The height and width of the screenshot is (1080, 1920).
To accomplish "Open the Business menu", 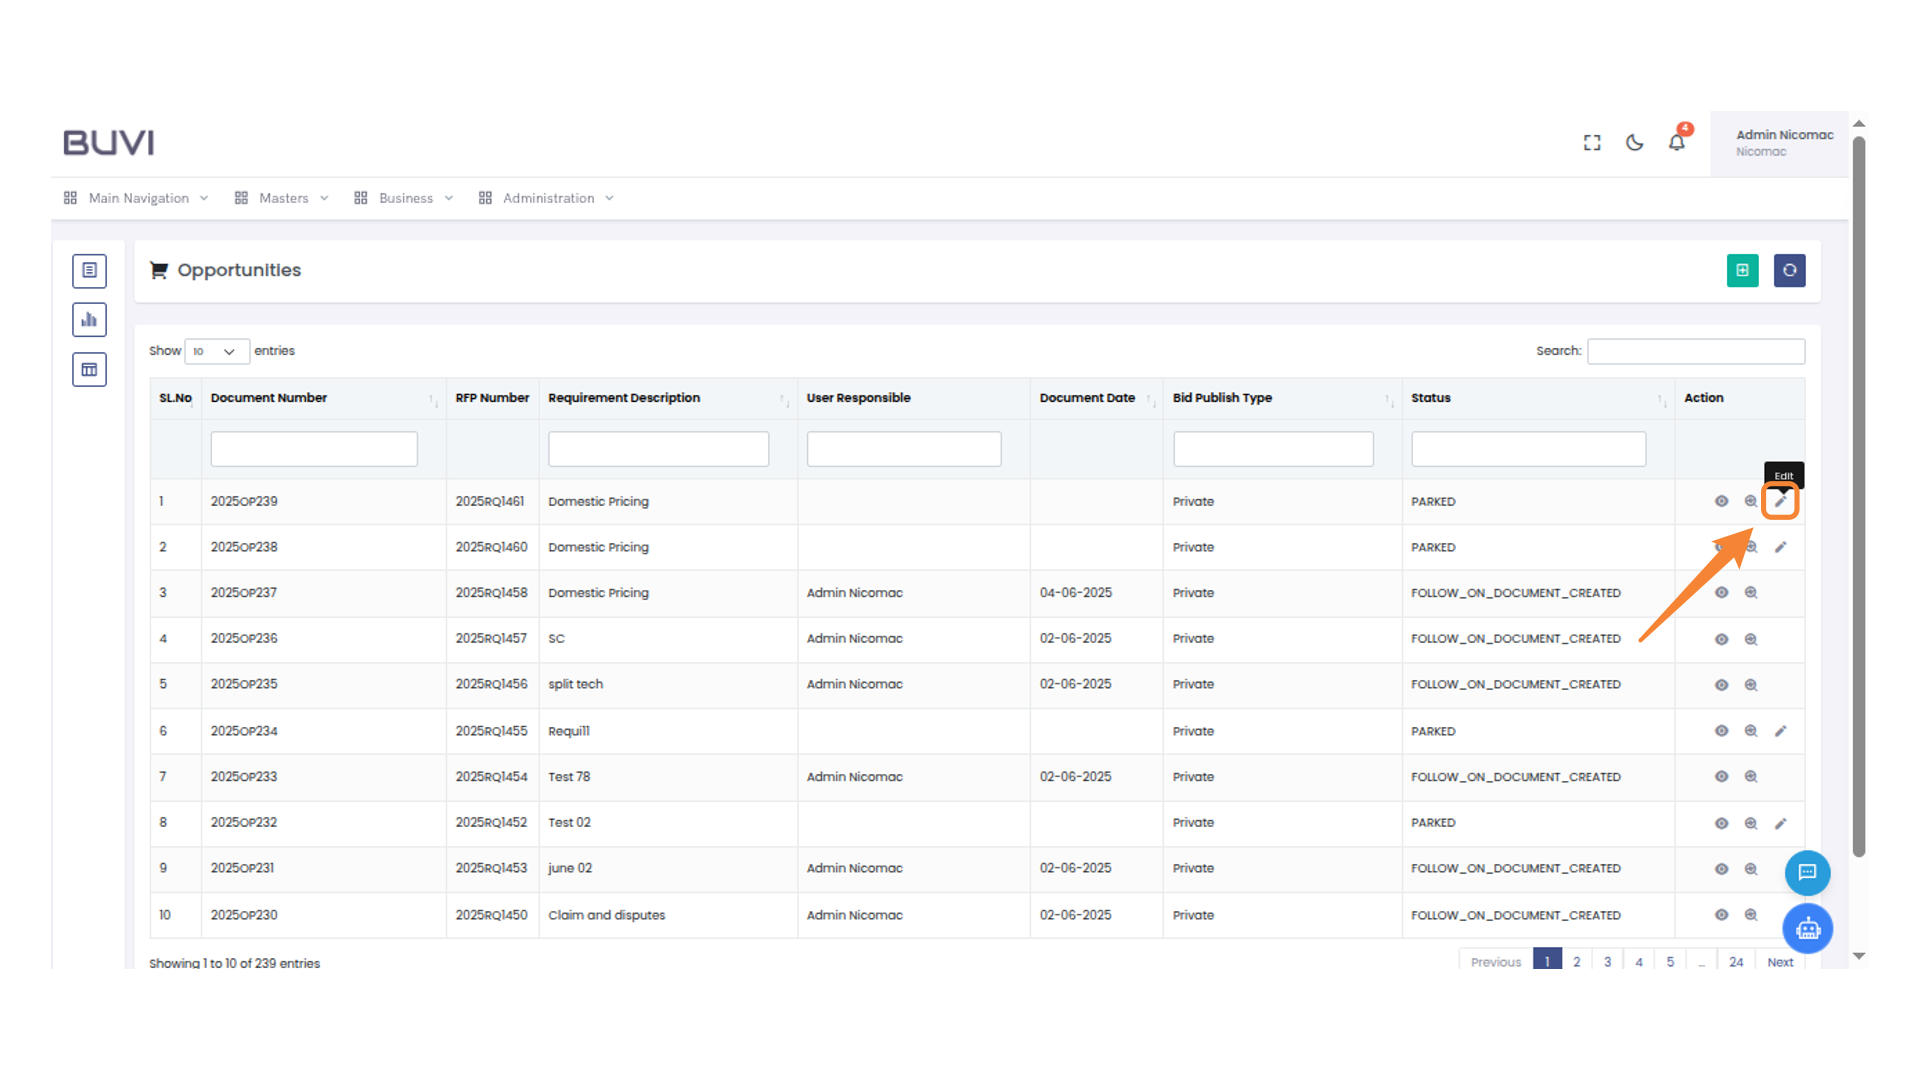I will pyautogui.click(x=404, y=198).
